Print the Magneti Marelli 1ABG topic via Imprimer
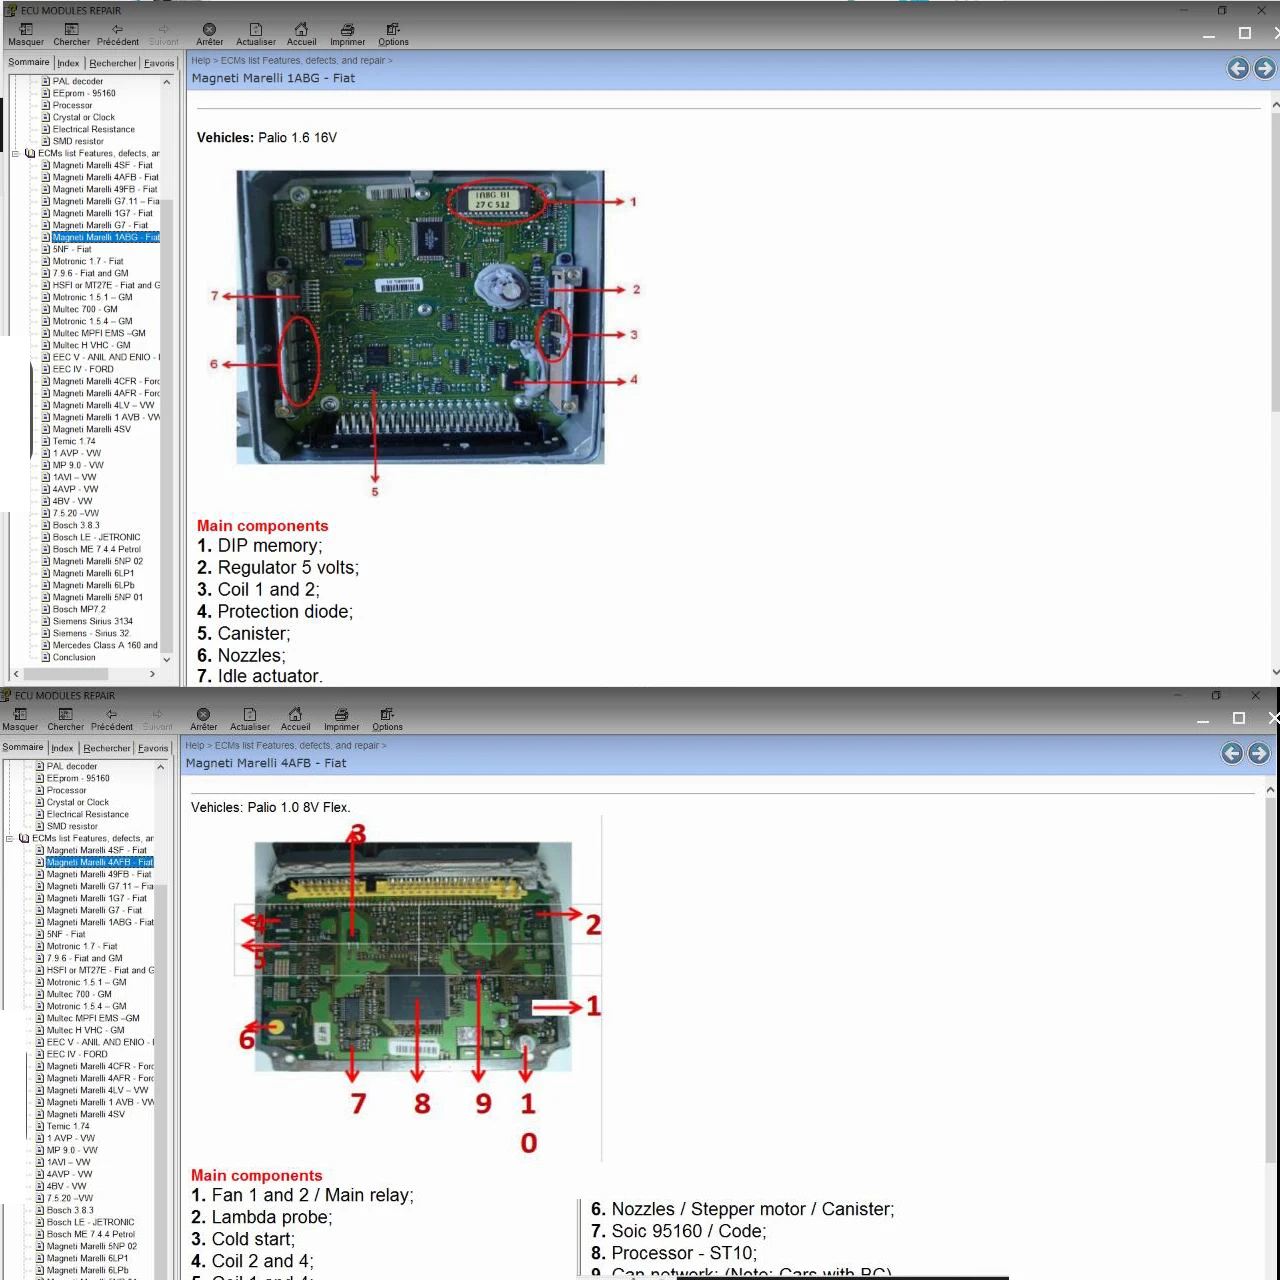The image size is (1280, 1280). pyautogui.click(x=347, y=31)
